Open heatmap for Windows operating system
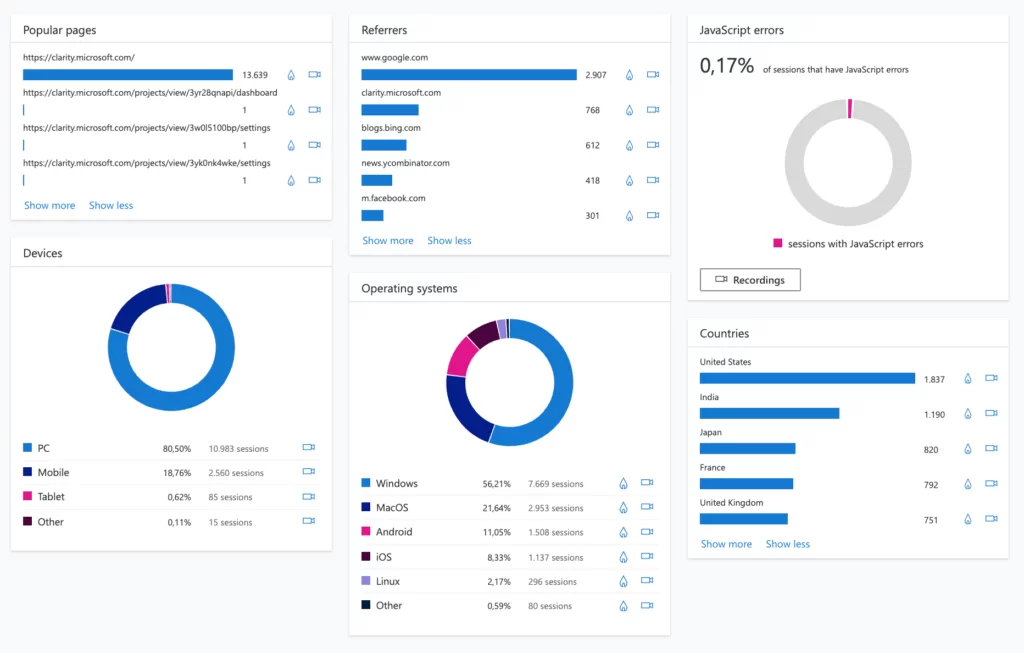 pyautogui.click(x=622, y=483)
